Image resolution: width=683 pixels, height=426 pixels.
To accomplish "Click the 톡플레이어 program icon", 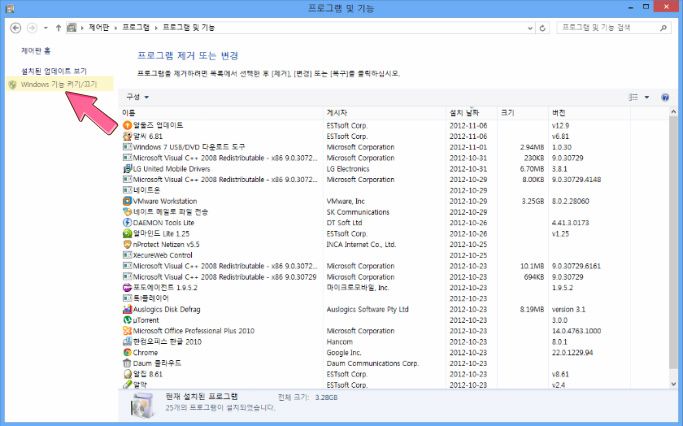I will [x=127, y=298].
